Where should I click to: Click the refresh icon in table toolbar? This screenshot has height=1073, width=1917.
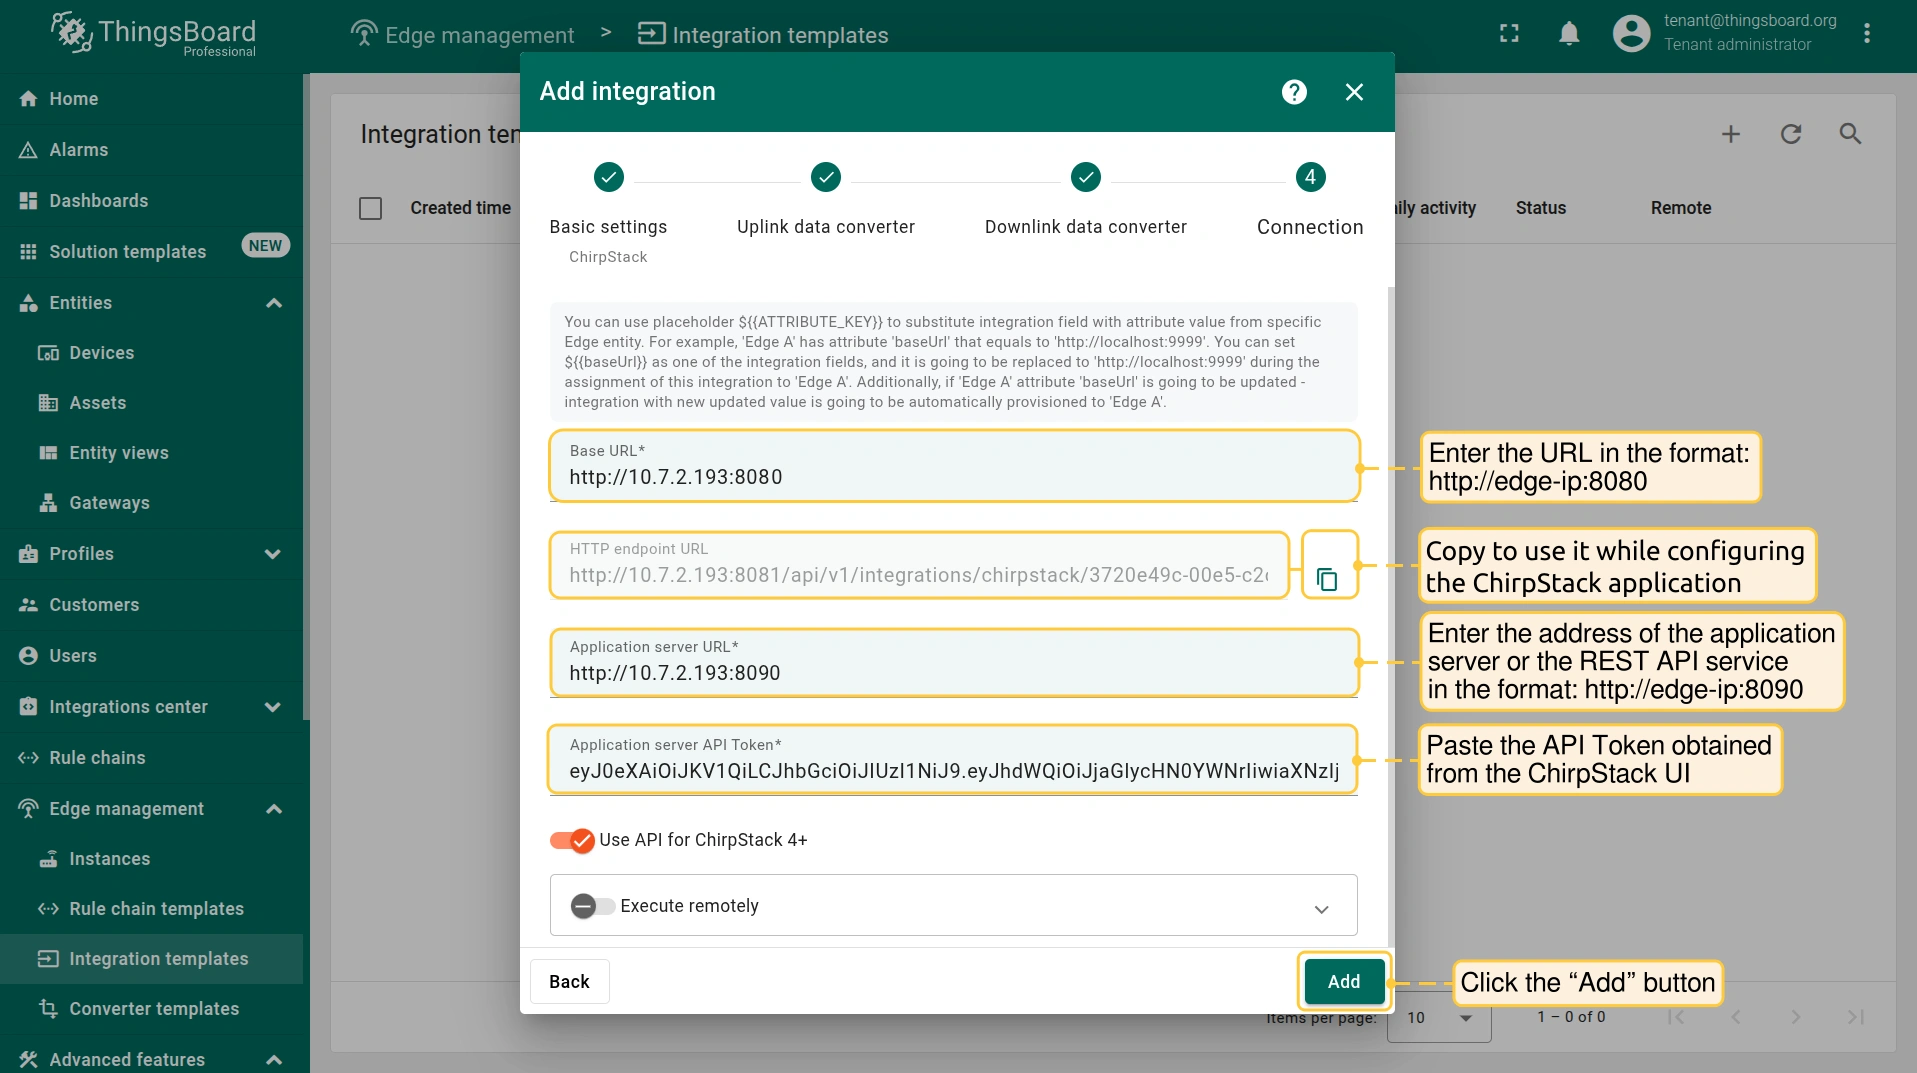pos(1790,134)
